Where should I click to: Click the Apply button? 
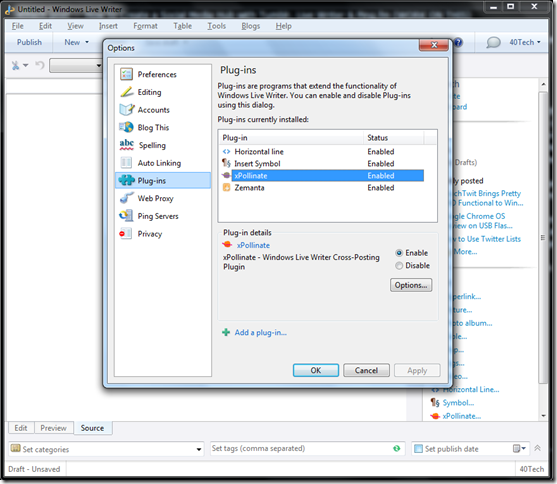[x=417, y=370]
